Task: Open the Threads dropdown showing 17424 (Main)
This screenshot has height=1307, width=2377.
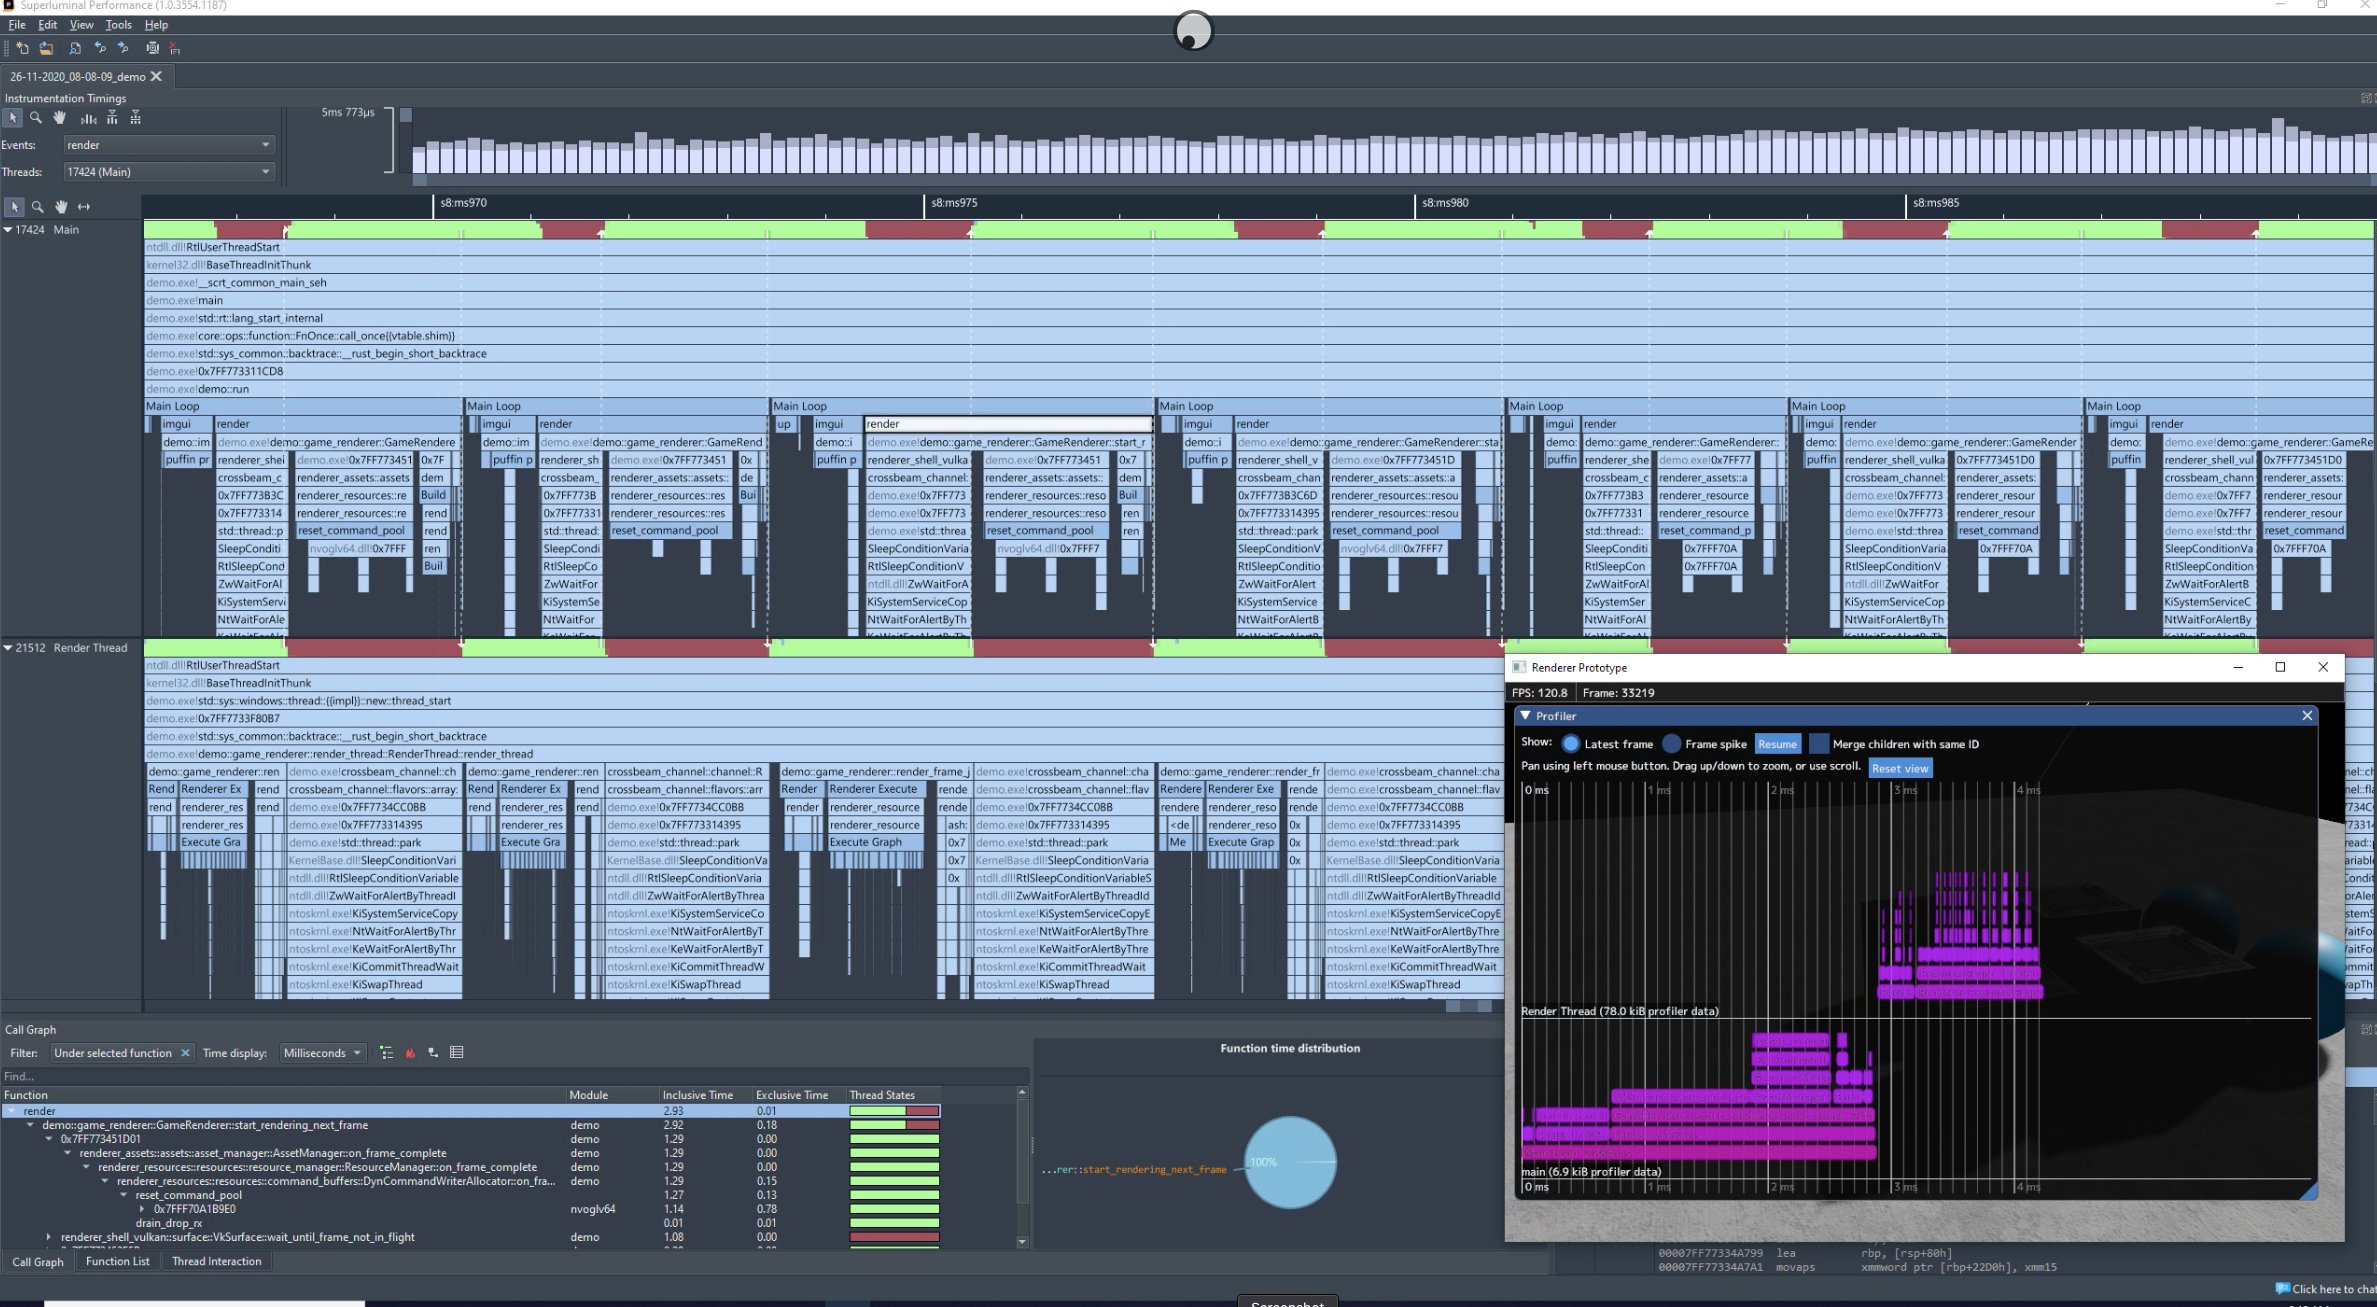Action: 168,172
